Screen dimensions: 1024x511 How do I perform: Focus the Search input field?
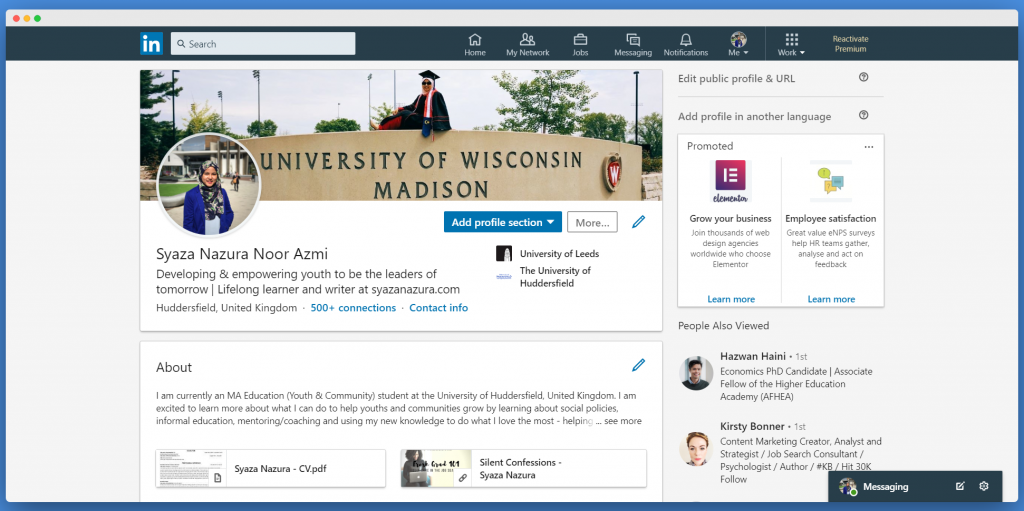263,44
